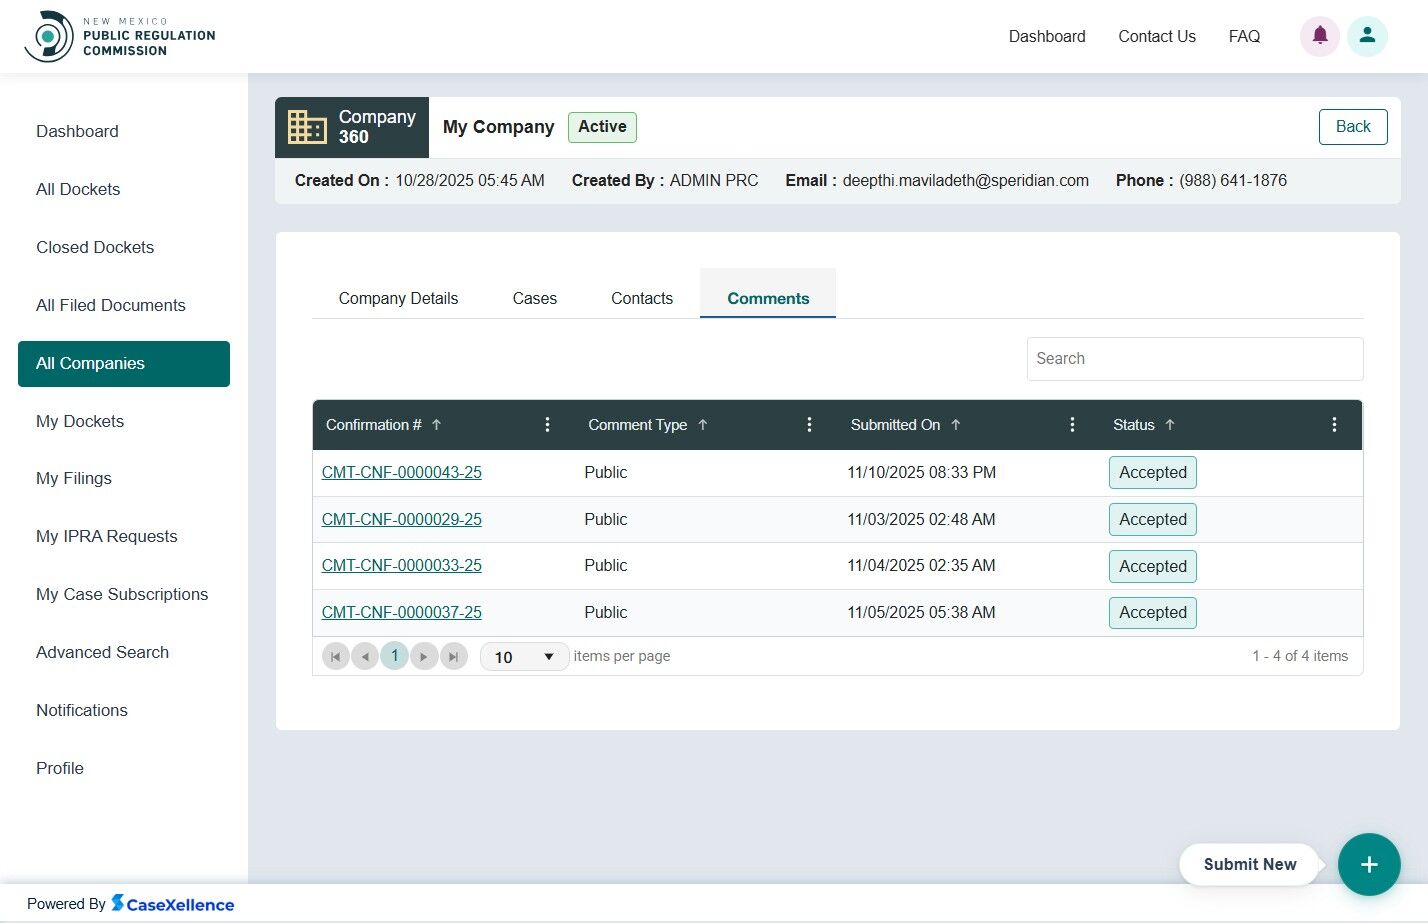The image size is (1428, 923).
Task: Open the notifications bell icon
Action: 1320,36
